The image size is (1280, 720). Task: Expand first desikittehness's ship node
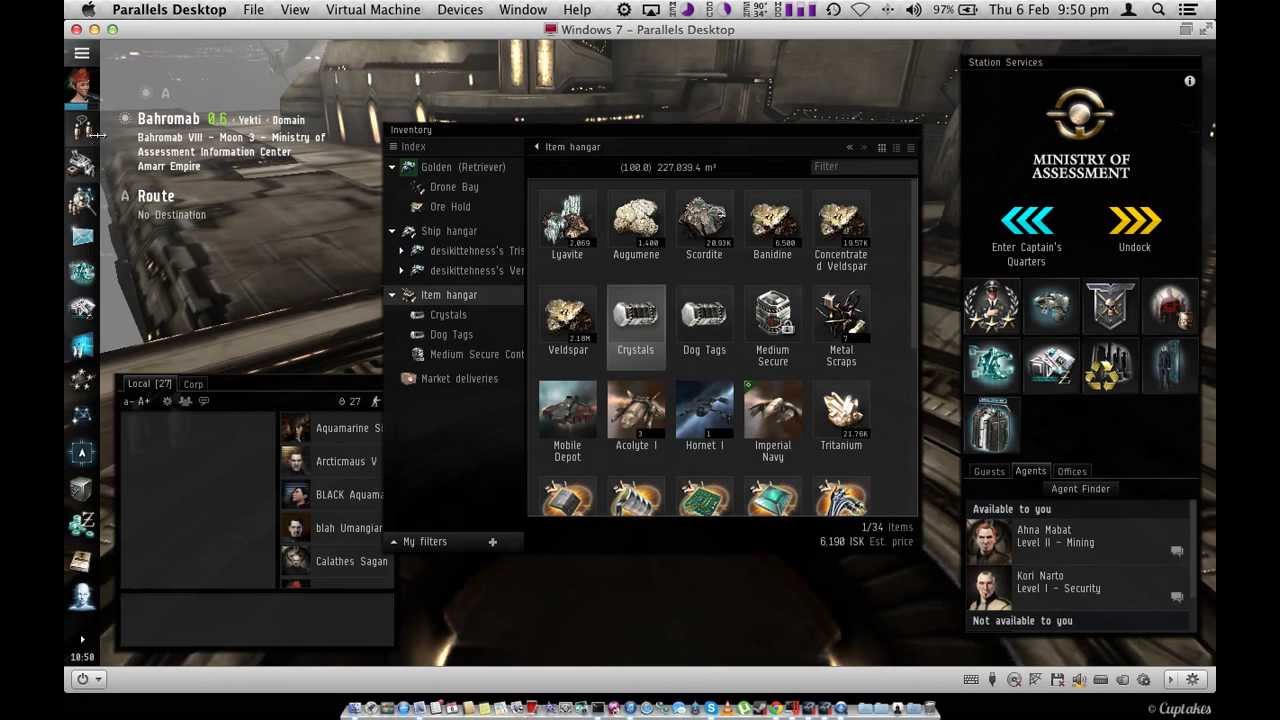coord(401,251)
